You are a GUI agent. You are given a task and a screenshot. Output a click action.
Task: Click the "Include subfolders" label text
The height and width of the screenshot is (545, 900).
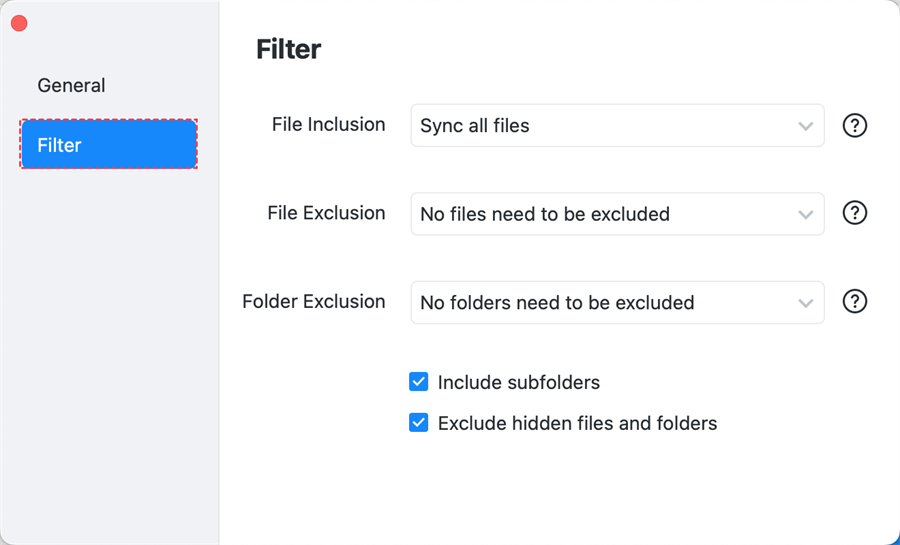click(x=518, y=382)
